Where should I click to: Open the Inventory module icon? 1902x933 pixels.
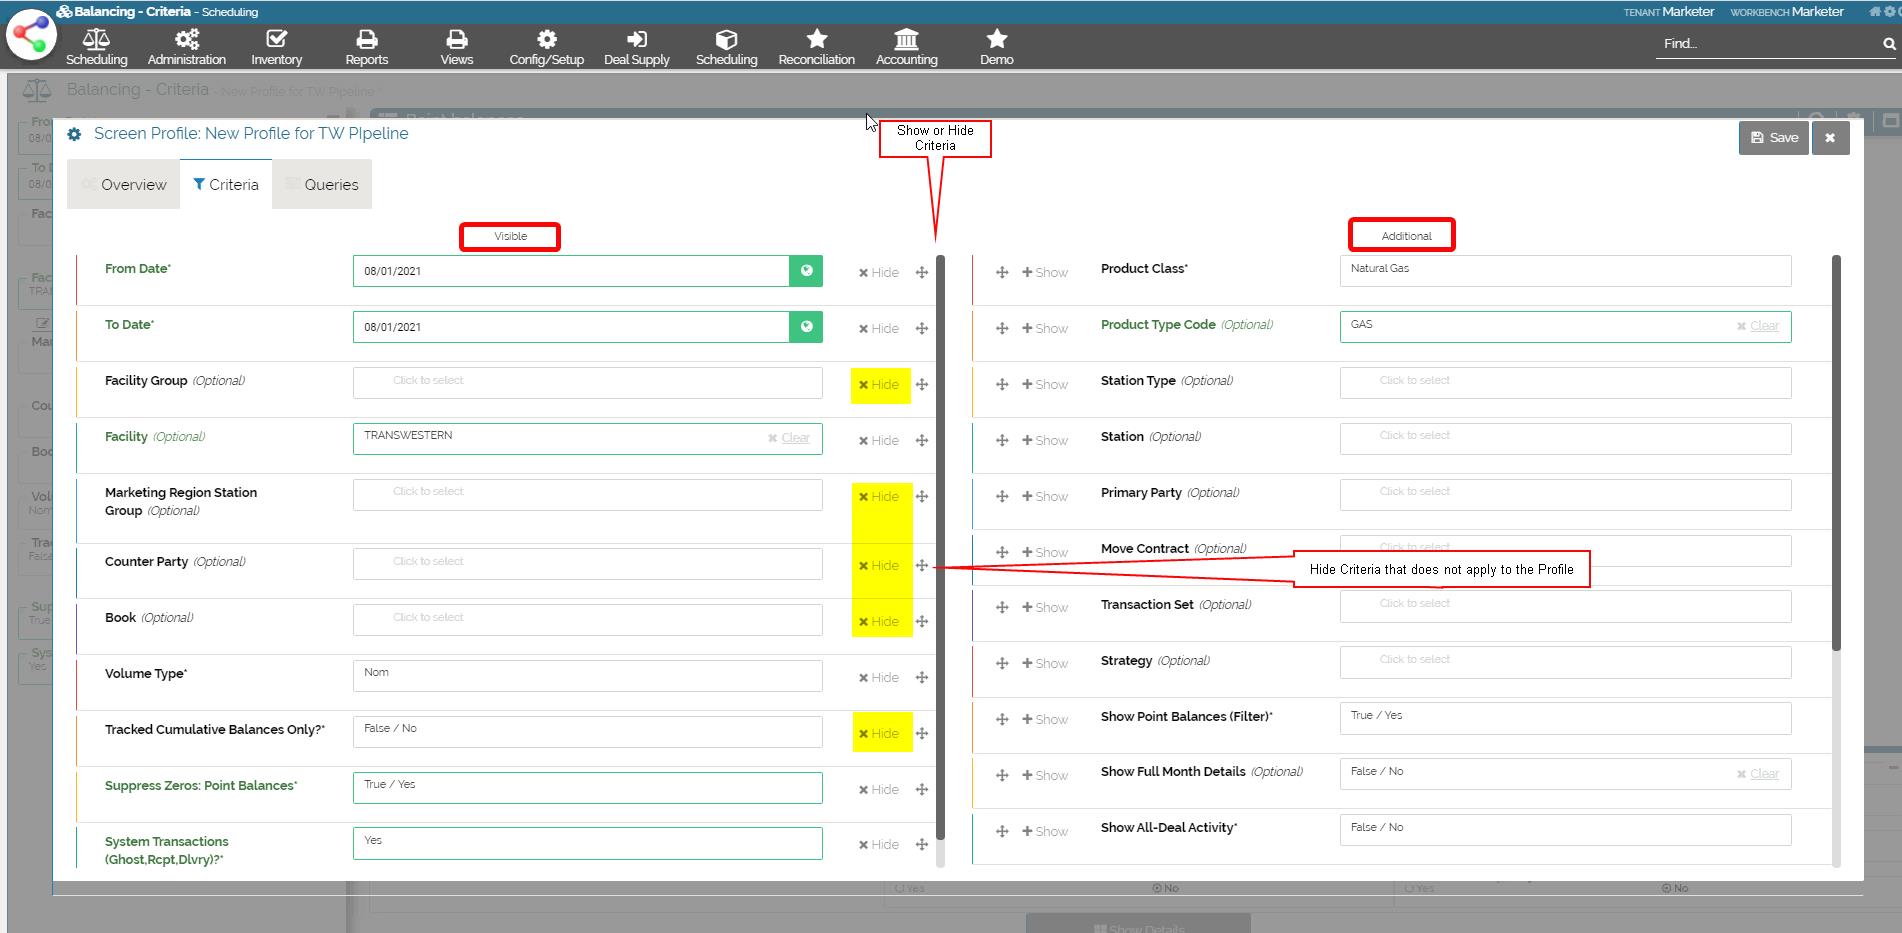coord(276,40)
